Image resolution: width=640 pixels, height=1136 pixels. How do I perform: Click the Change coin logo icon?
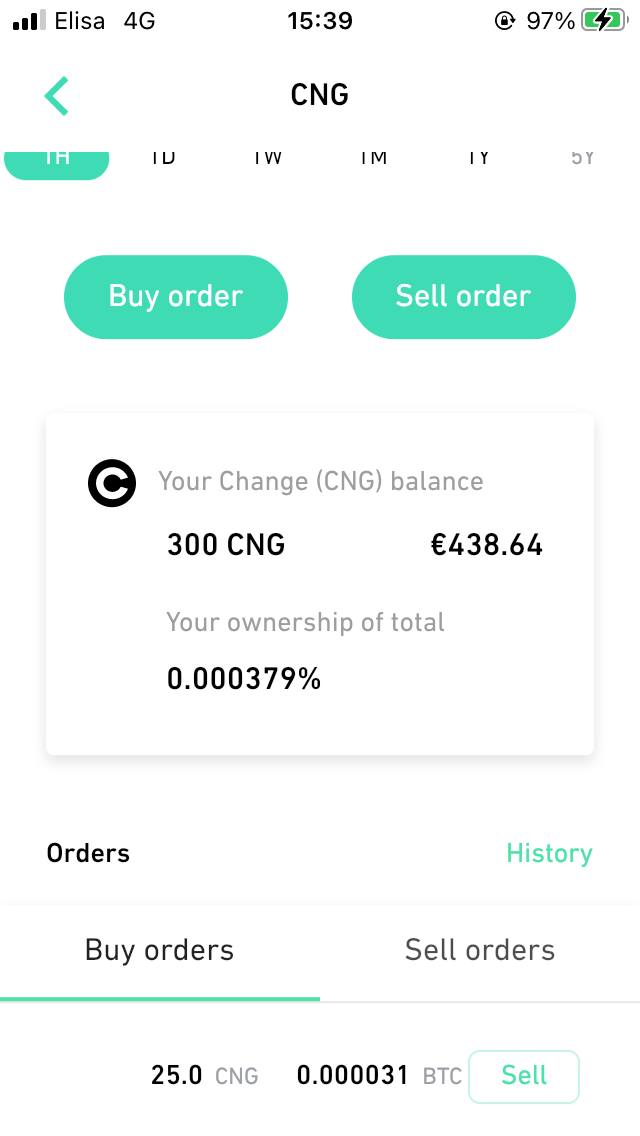tap(111, 483)
